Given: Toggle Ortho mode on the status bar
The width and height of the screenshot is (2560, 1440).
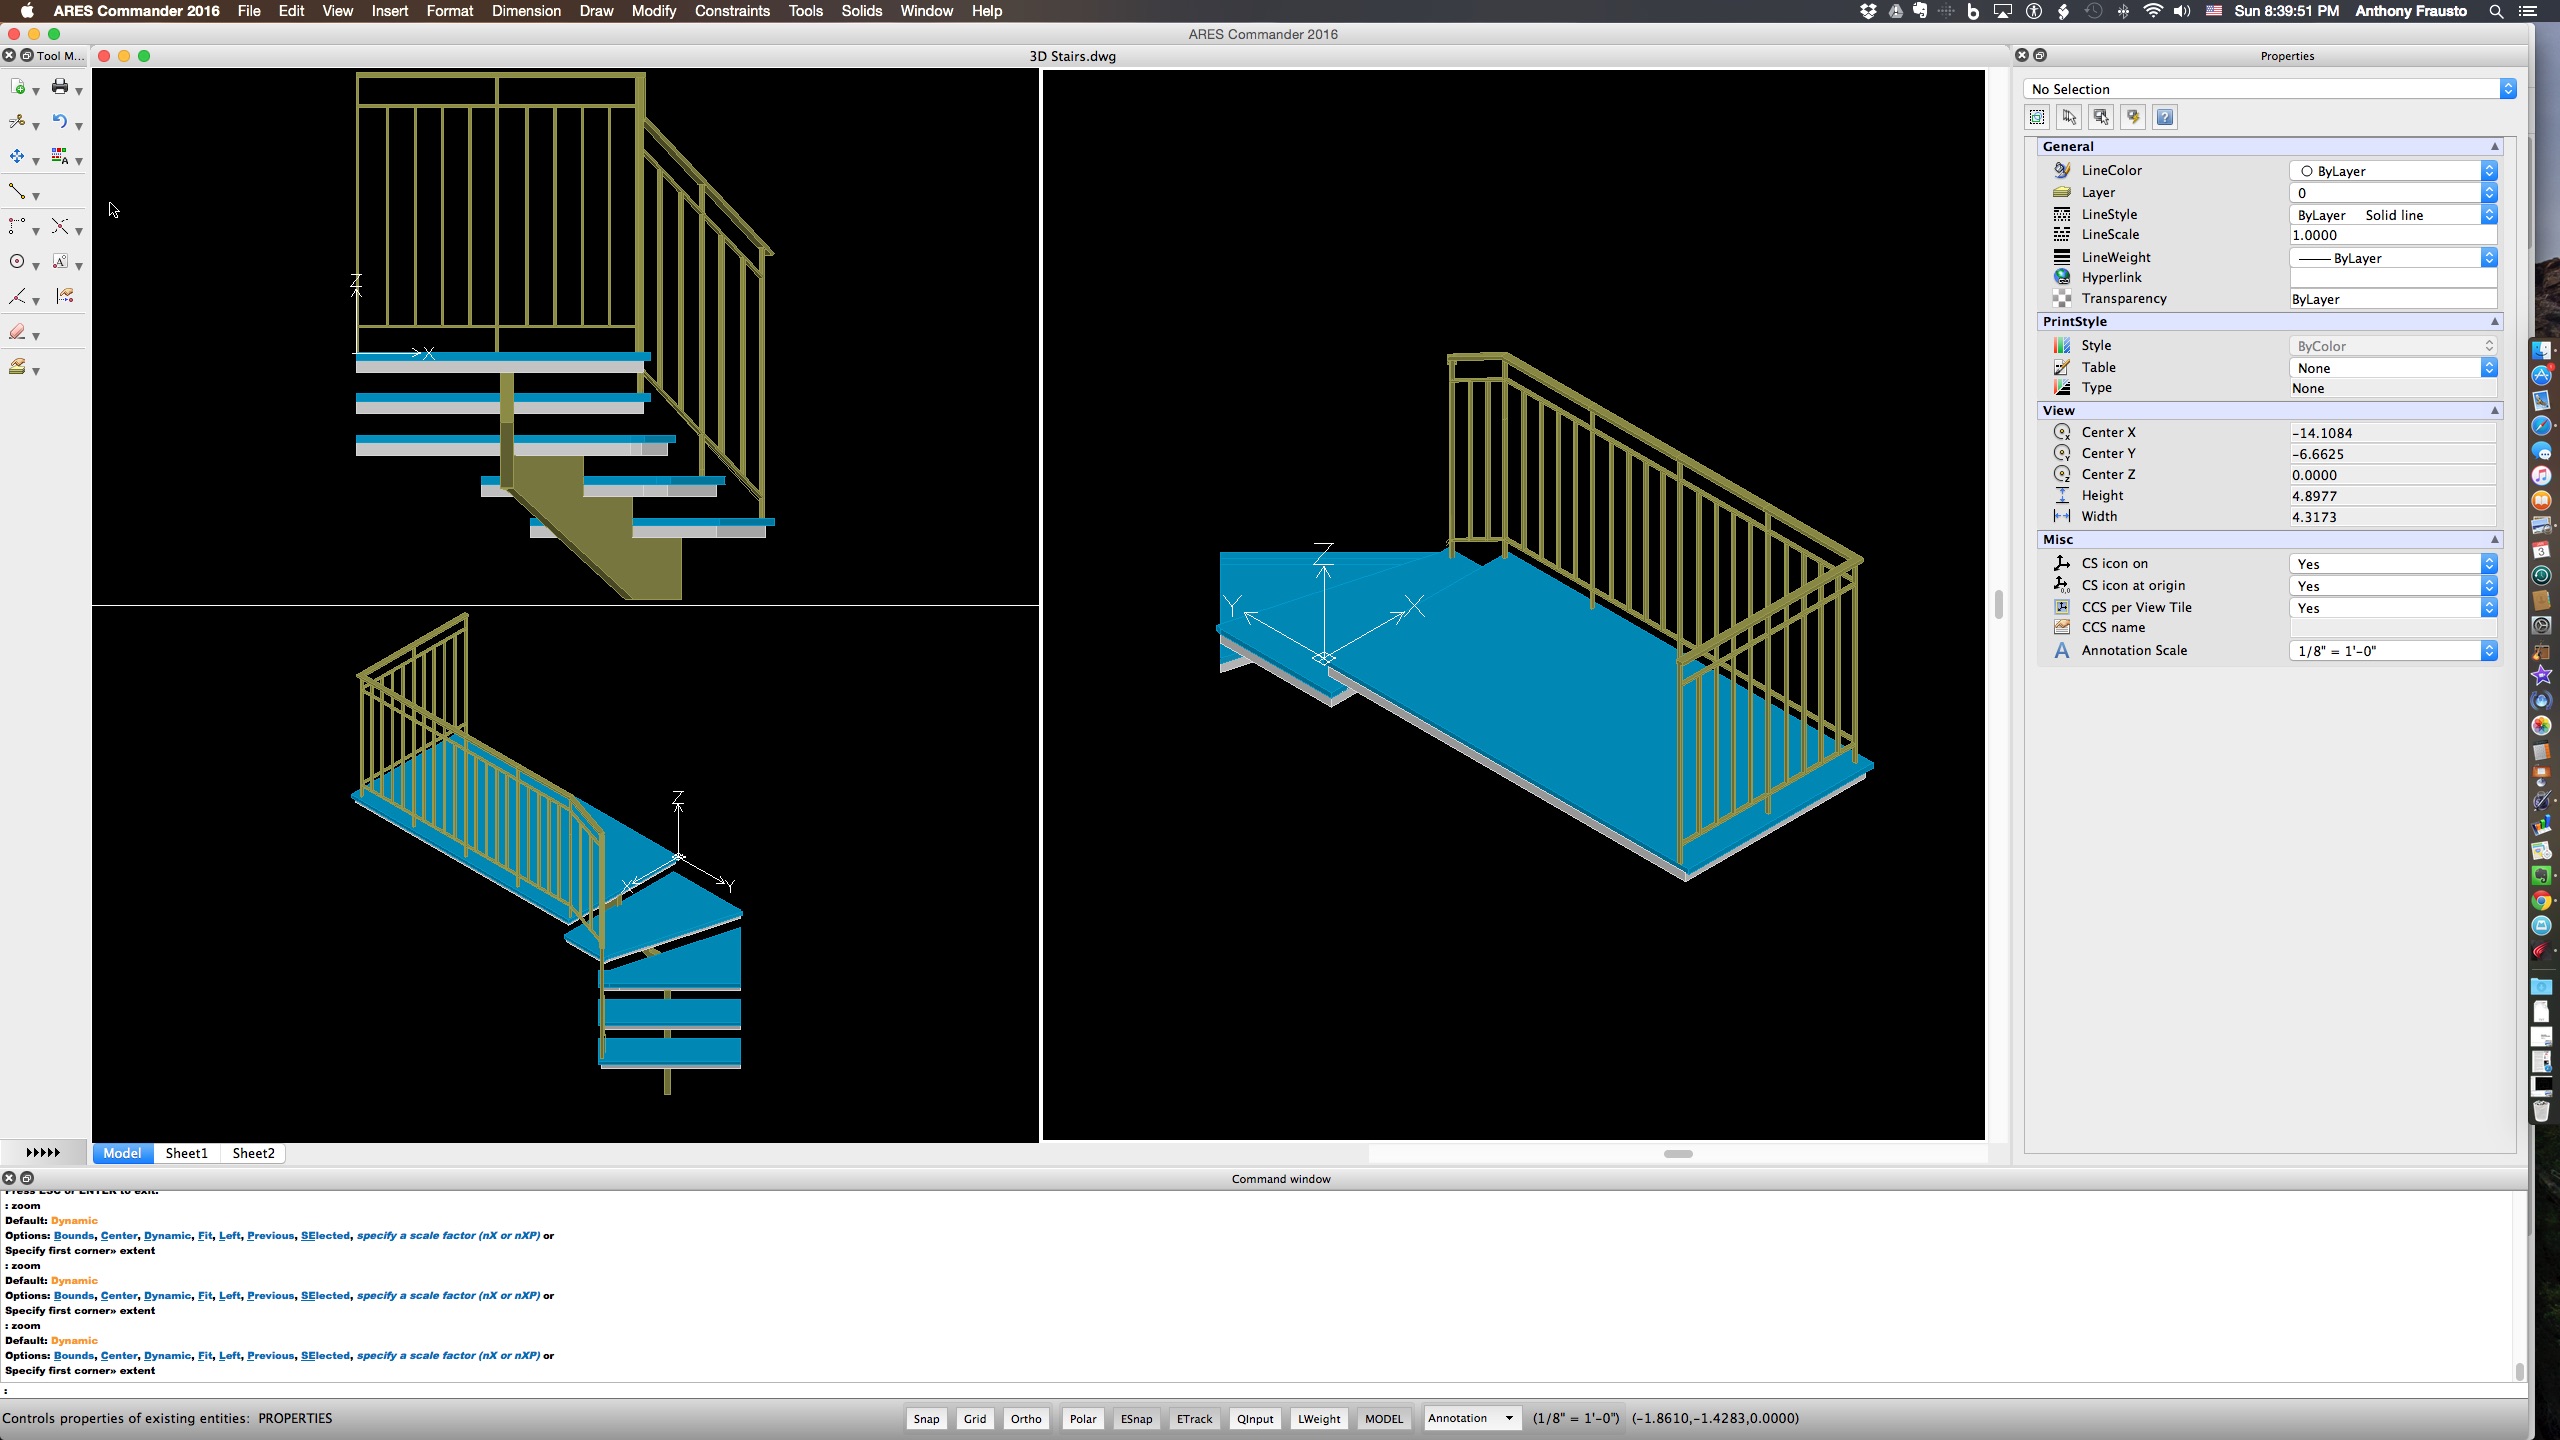Looking at the screenshot, I should click(x=1025, y=1418).
